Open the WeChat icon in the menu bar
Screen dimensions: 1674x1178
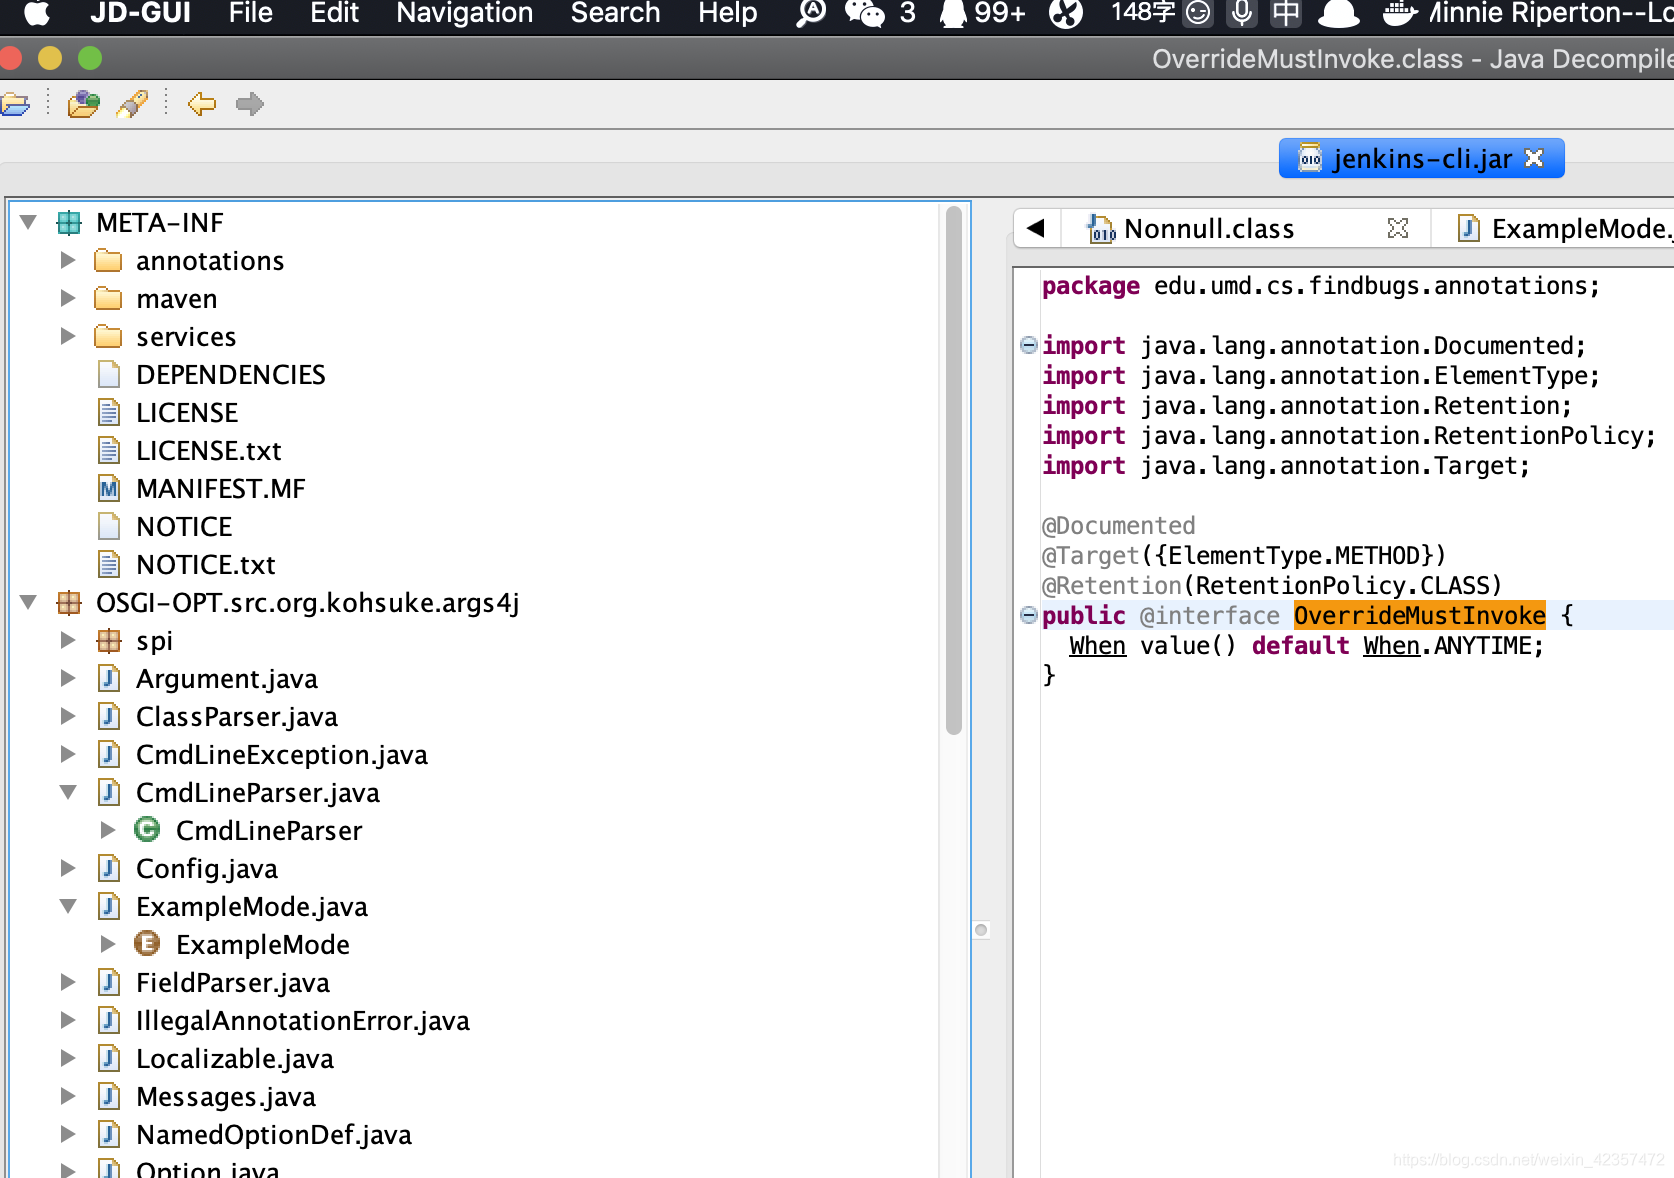pos(866,14)
